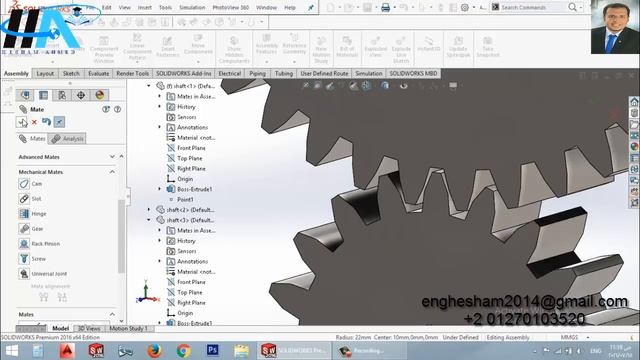Image resolution: width=640 pixels, height=360 pixels.
Task: Switch to the Evaluate ribbon tab
Action: click(99, 73)
